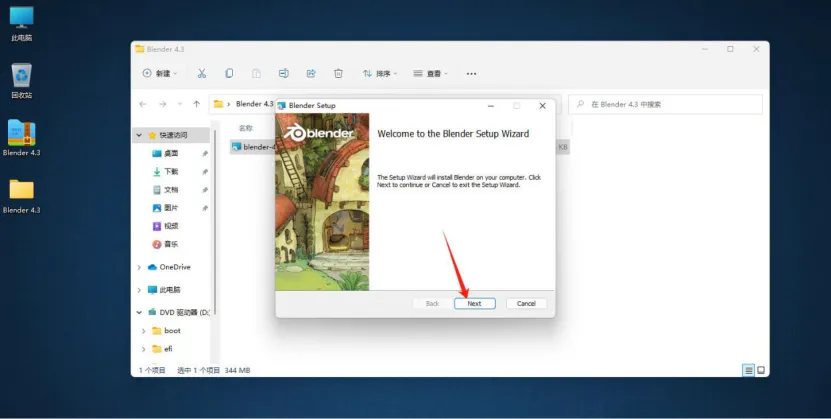Click the Delete trash icon in Explorer
This screenshot has height=419, width=831.
pos(338,74)
